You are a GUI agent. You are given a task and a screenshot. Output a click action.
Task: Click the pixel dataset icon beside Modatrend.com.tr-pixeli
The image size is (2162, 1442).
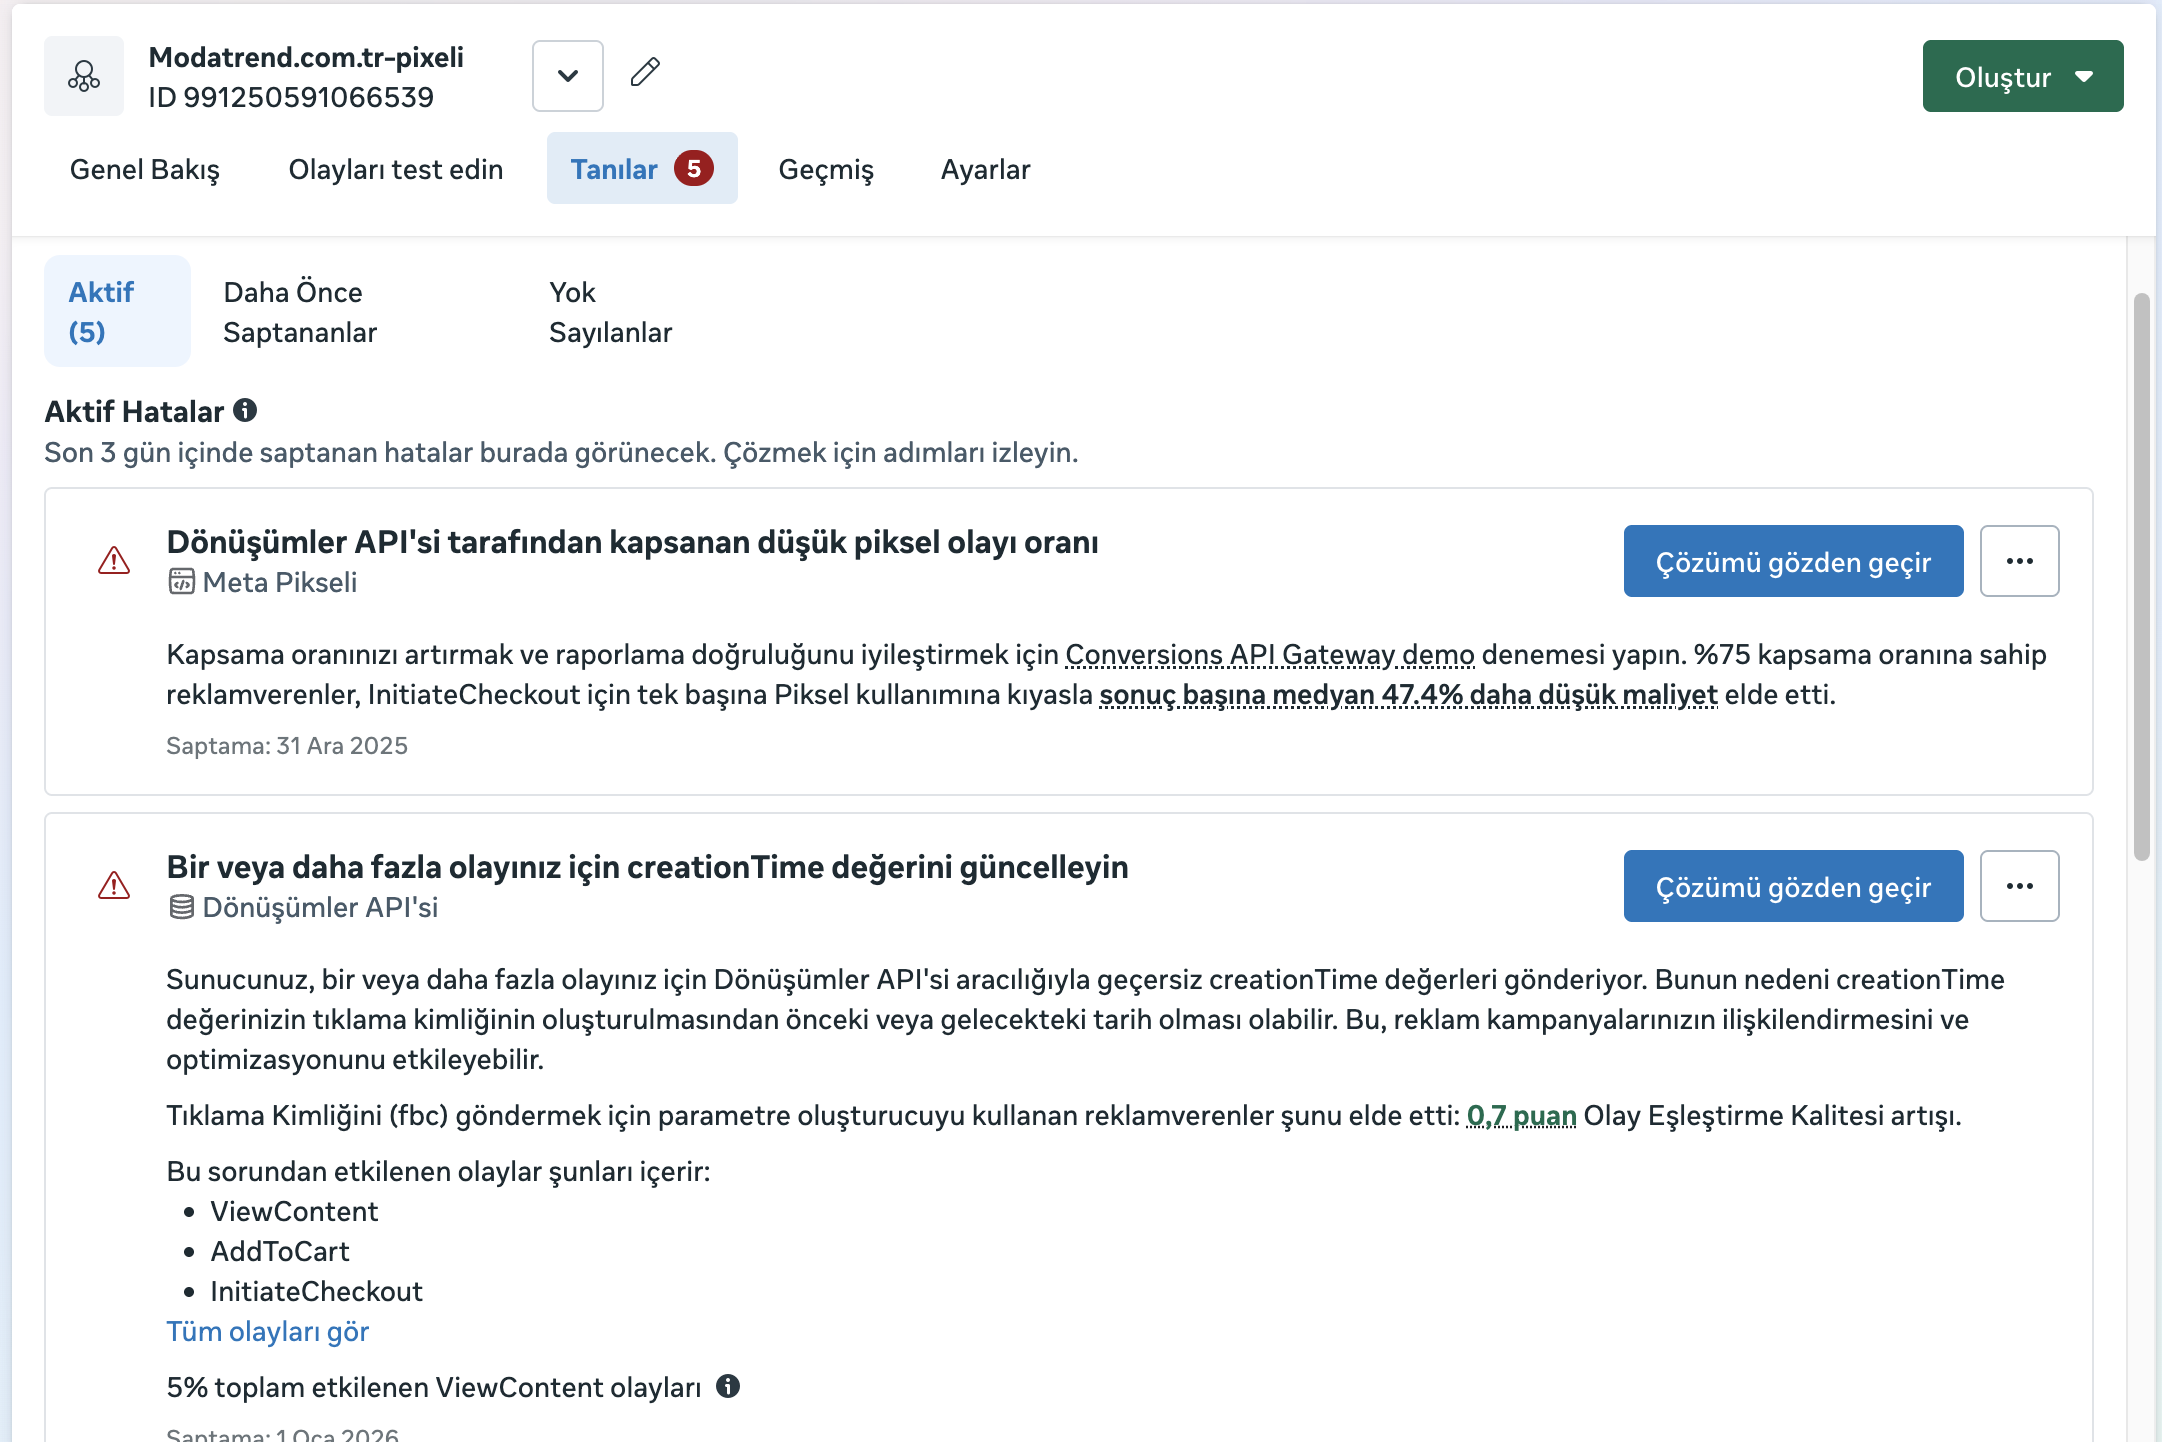84,76
